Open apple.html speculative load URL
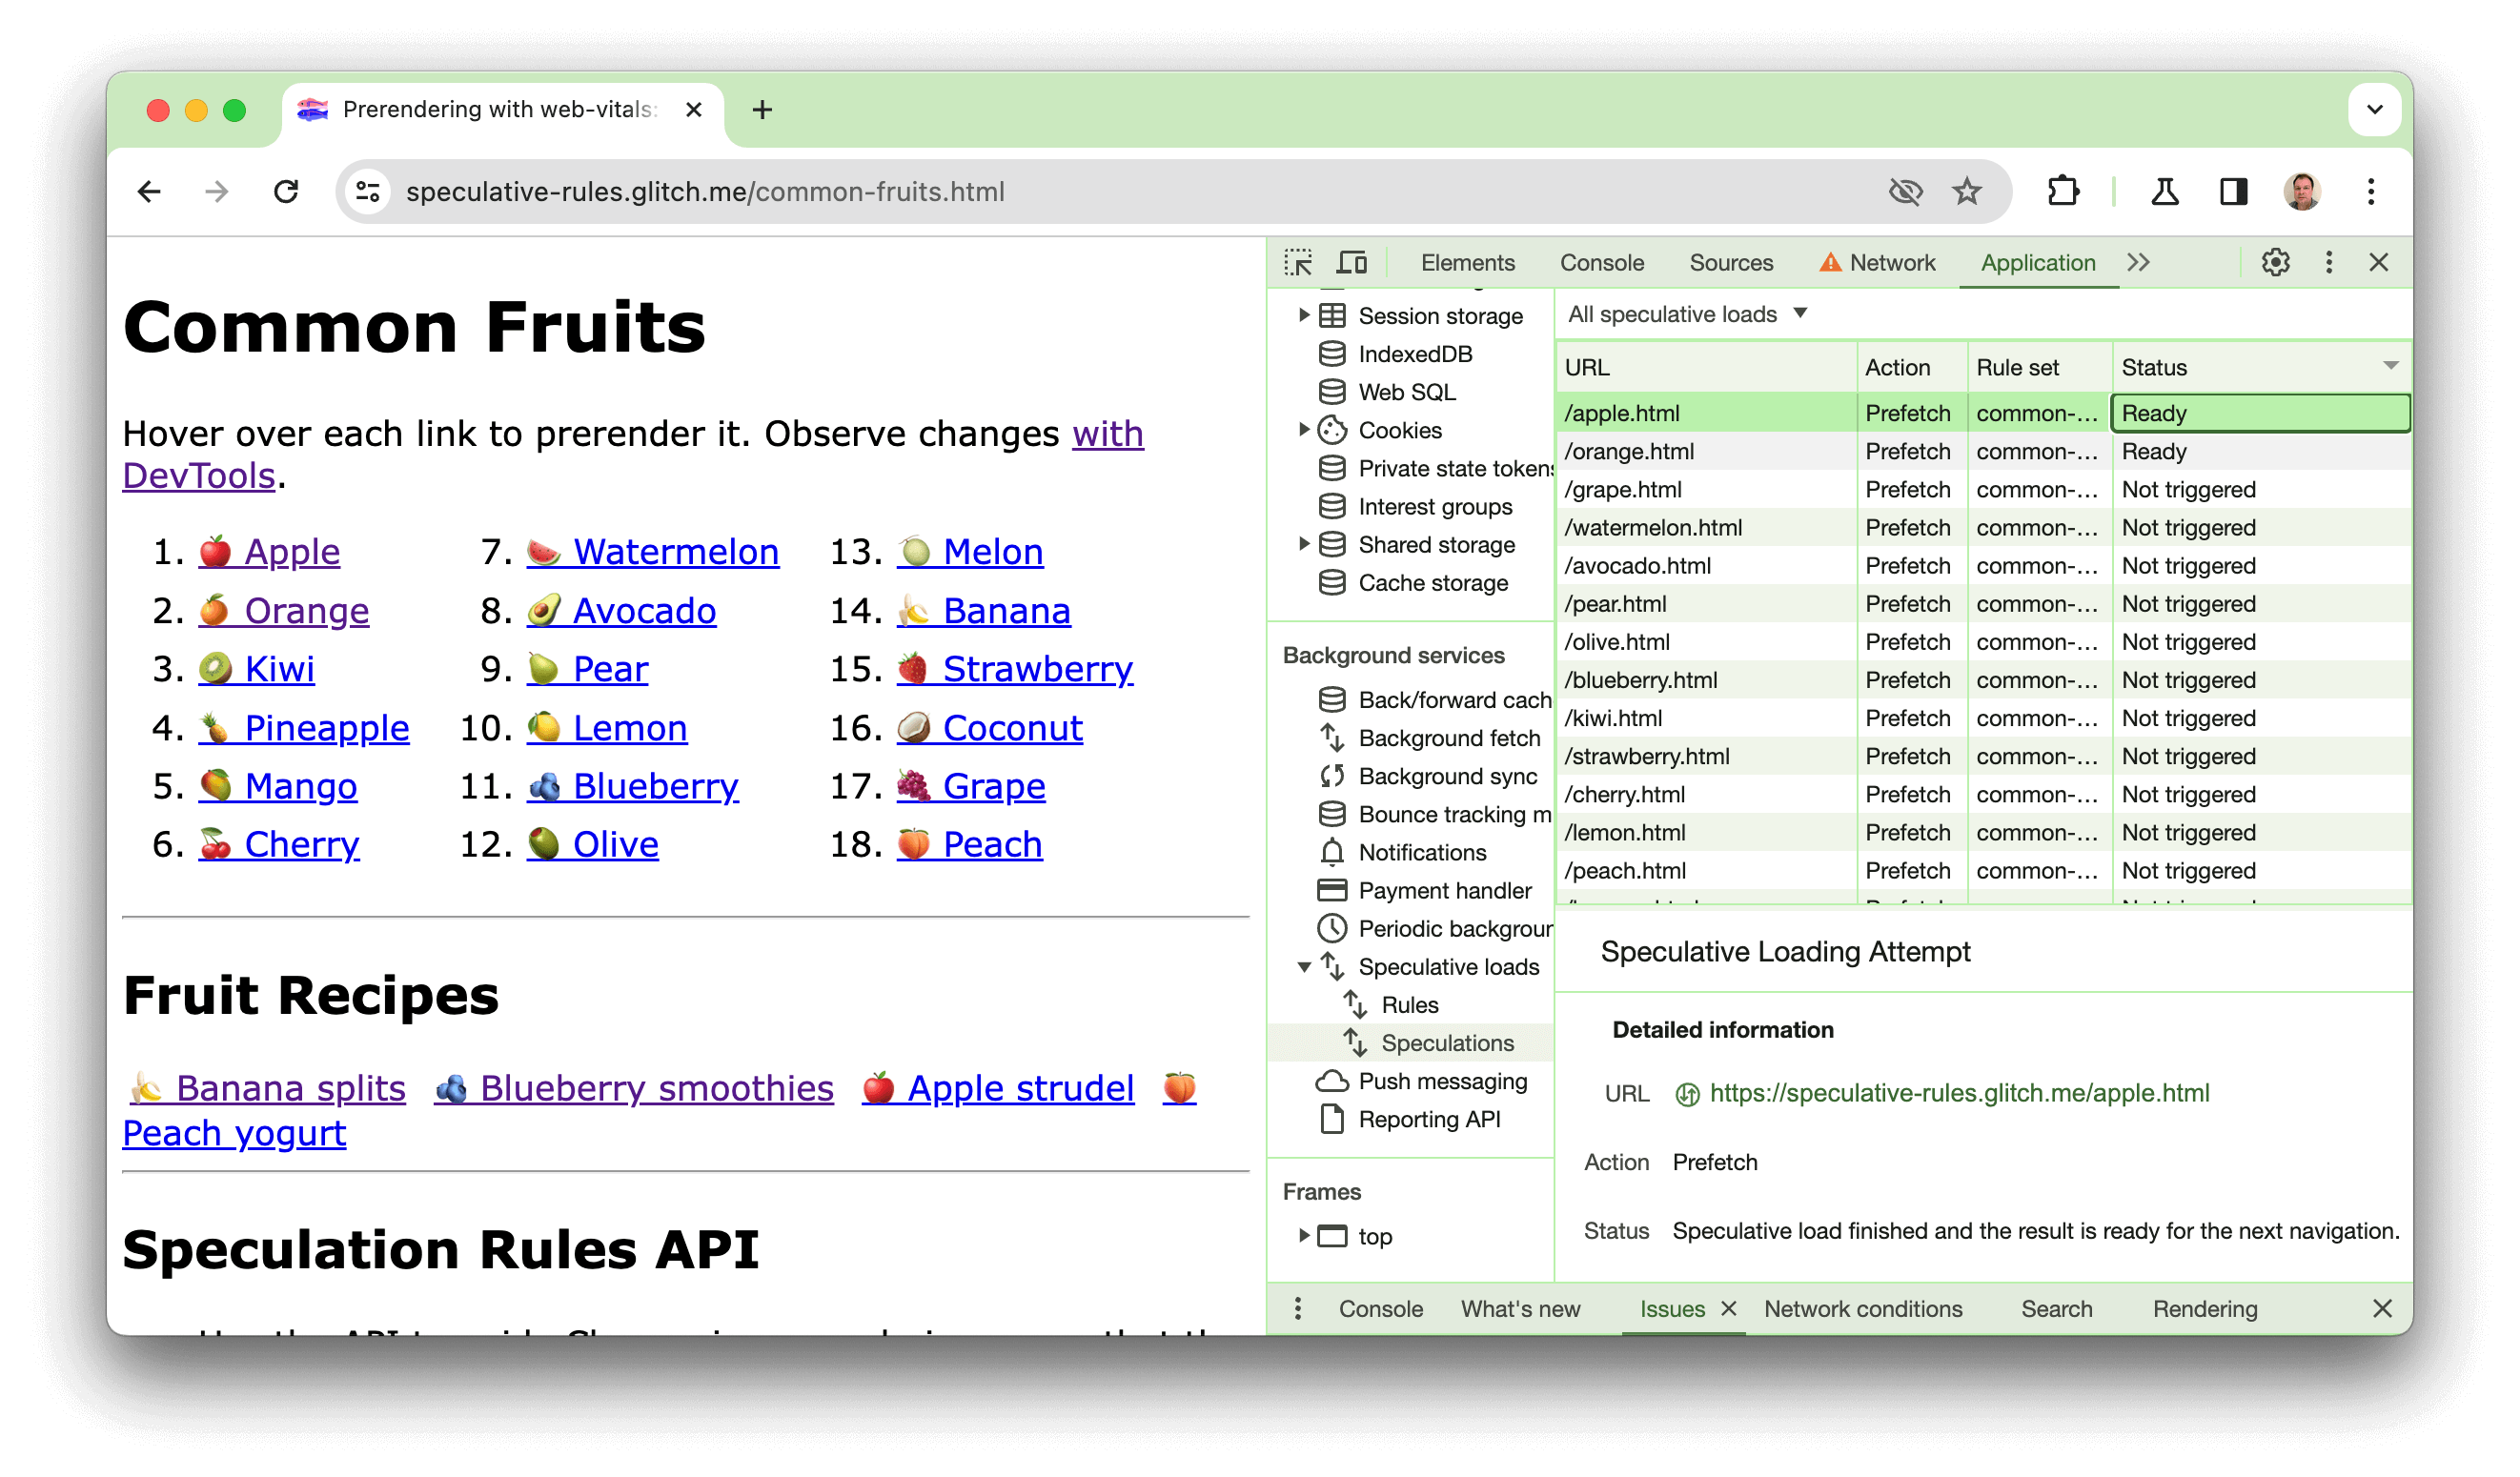This screenshot has width=2520, height=1477. click(1958, 1092)
